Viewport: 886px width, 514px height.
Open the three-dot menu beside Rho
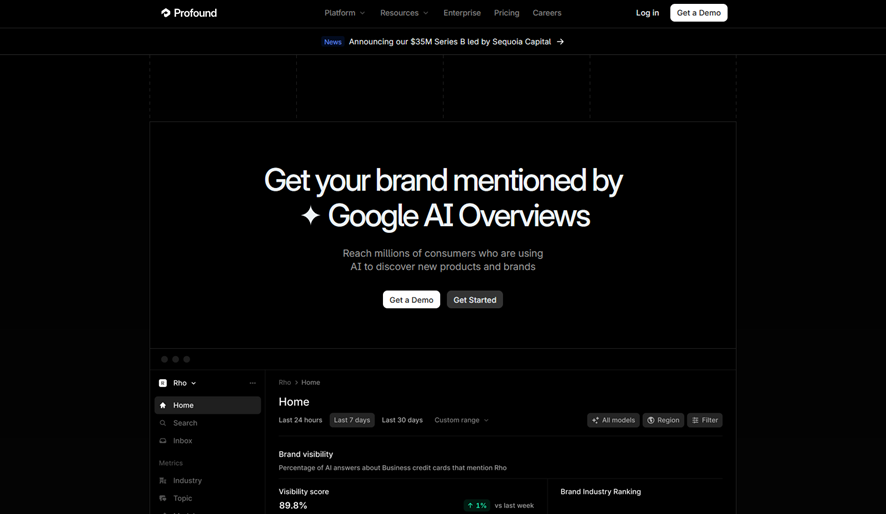[x=253, y=383]
